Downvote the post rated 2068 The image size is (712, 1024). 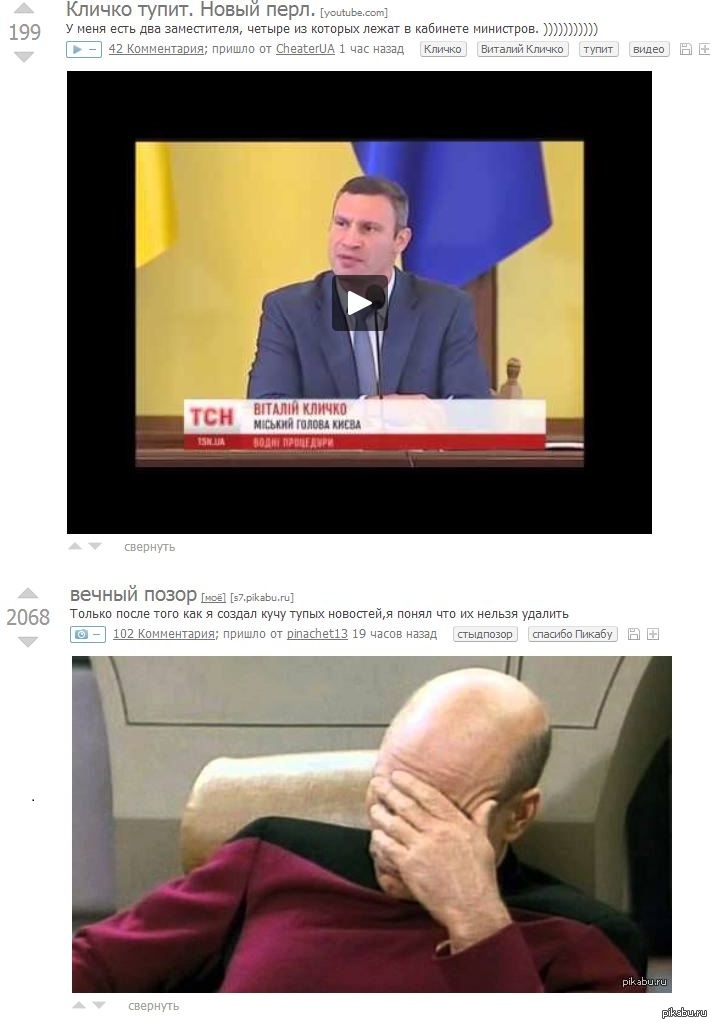pyautogui.click(x=28, y=642)
